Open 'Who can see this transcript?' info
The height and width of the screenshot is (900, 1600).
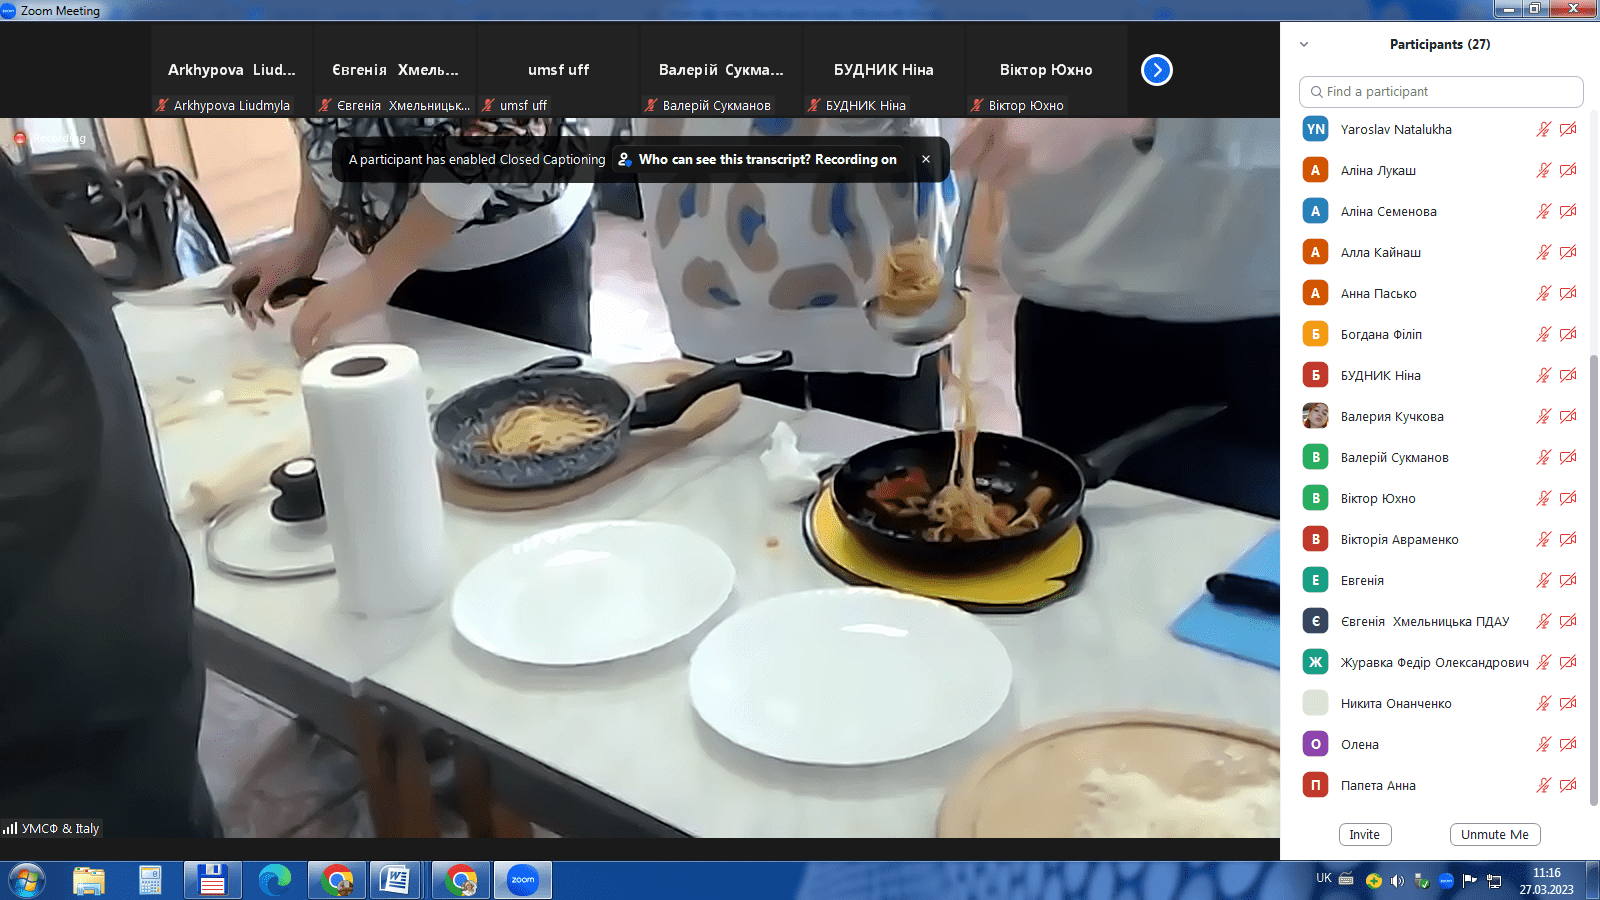pos(757,159)
